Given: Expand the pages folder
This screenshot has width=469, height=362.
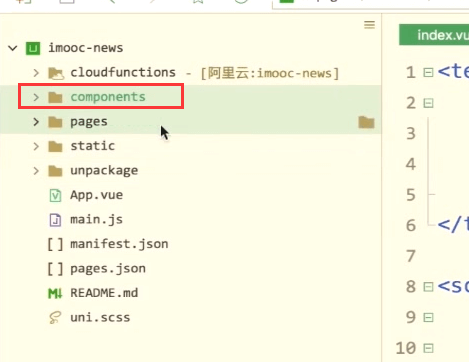Looking at the screenshot, I should pos(36,122).
